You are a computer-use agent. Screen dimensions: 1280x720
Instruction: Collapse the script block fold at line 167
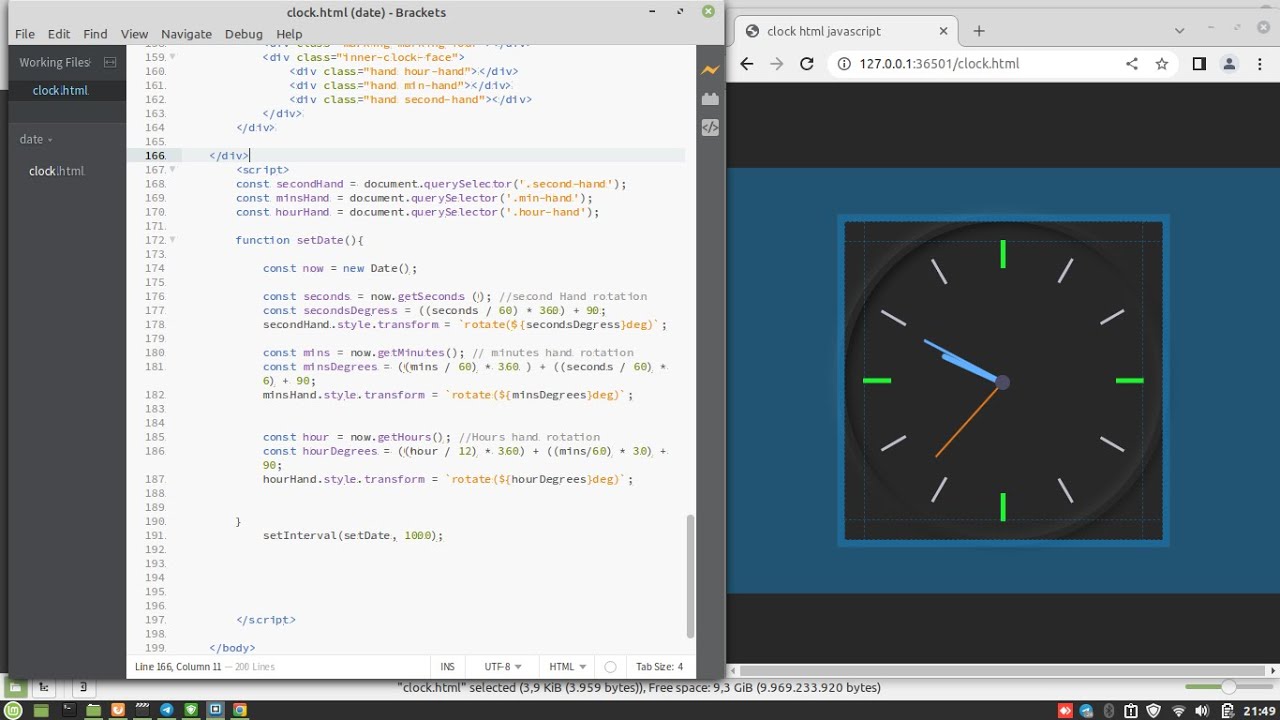pyautogui.click(x=172, y=169)
